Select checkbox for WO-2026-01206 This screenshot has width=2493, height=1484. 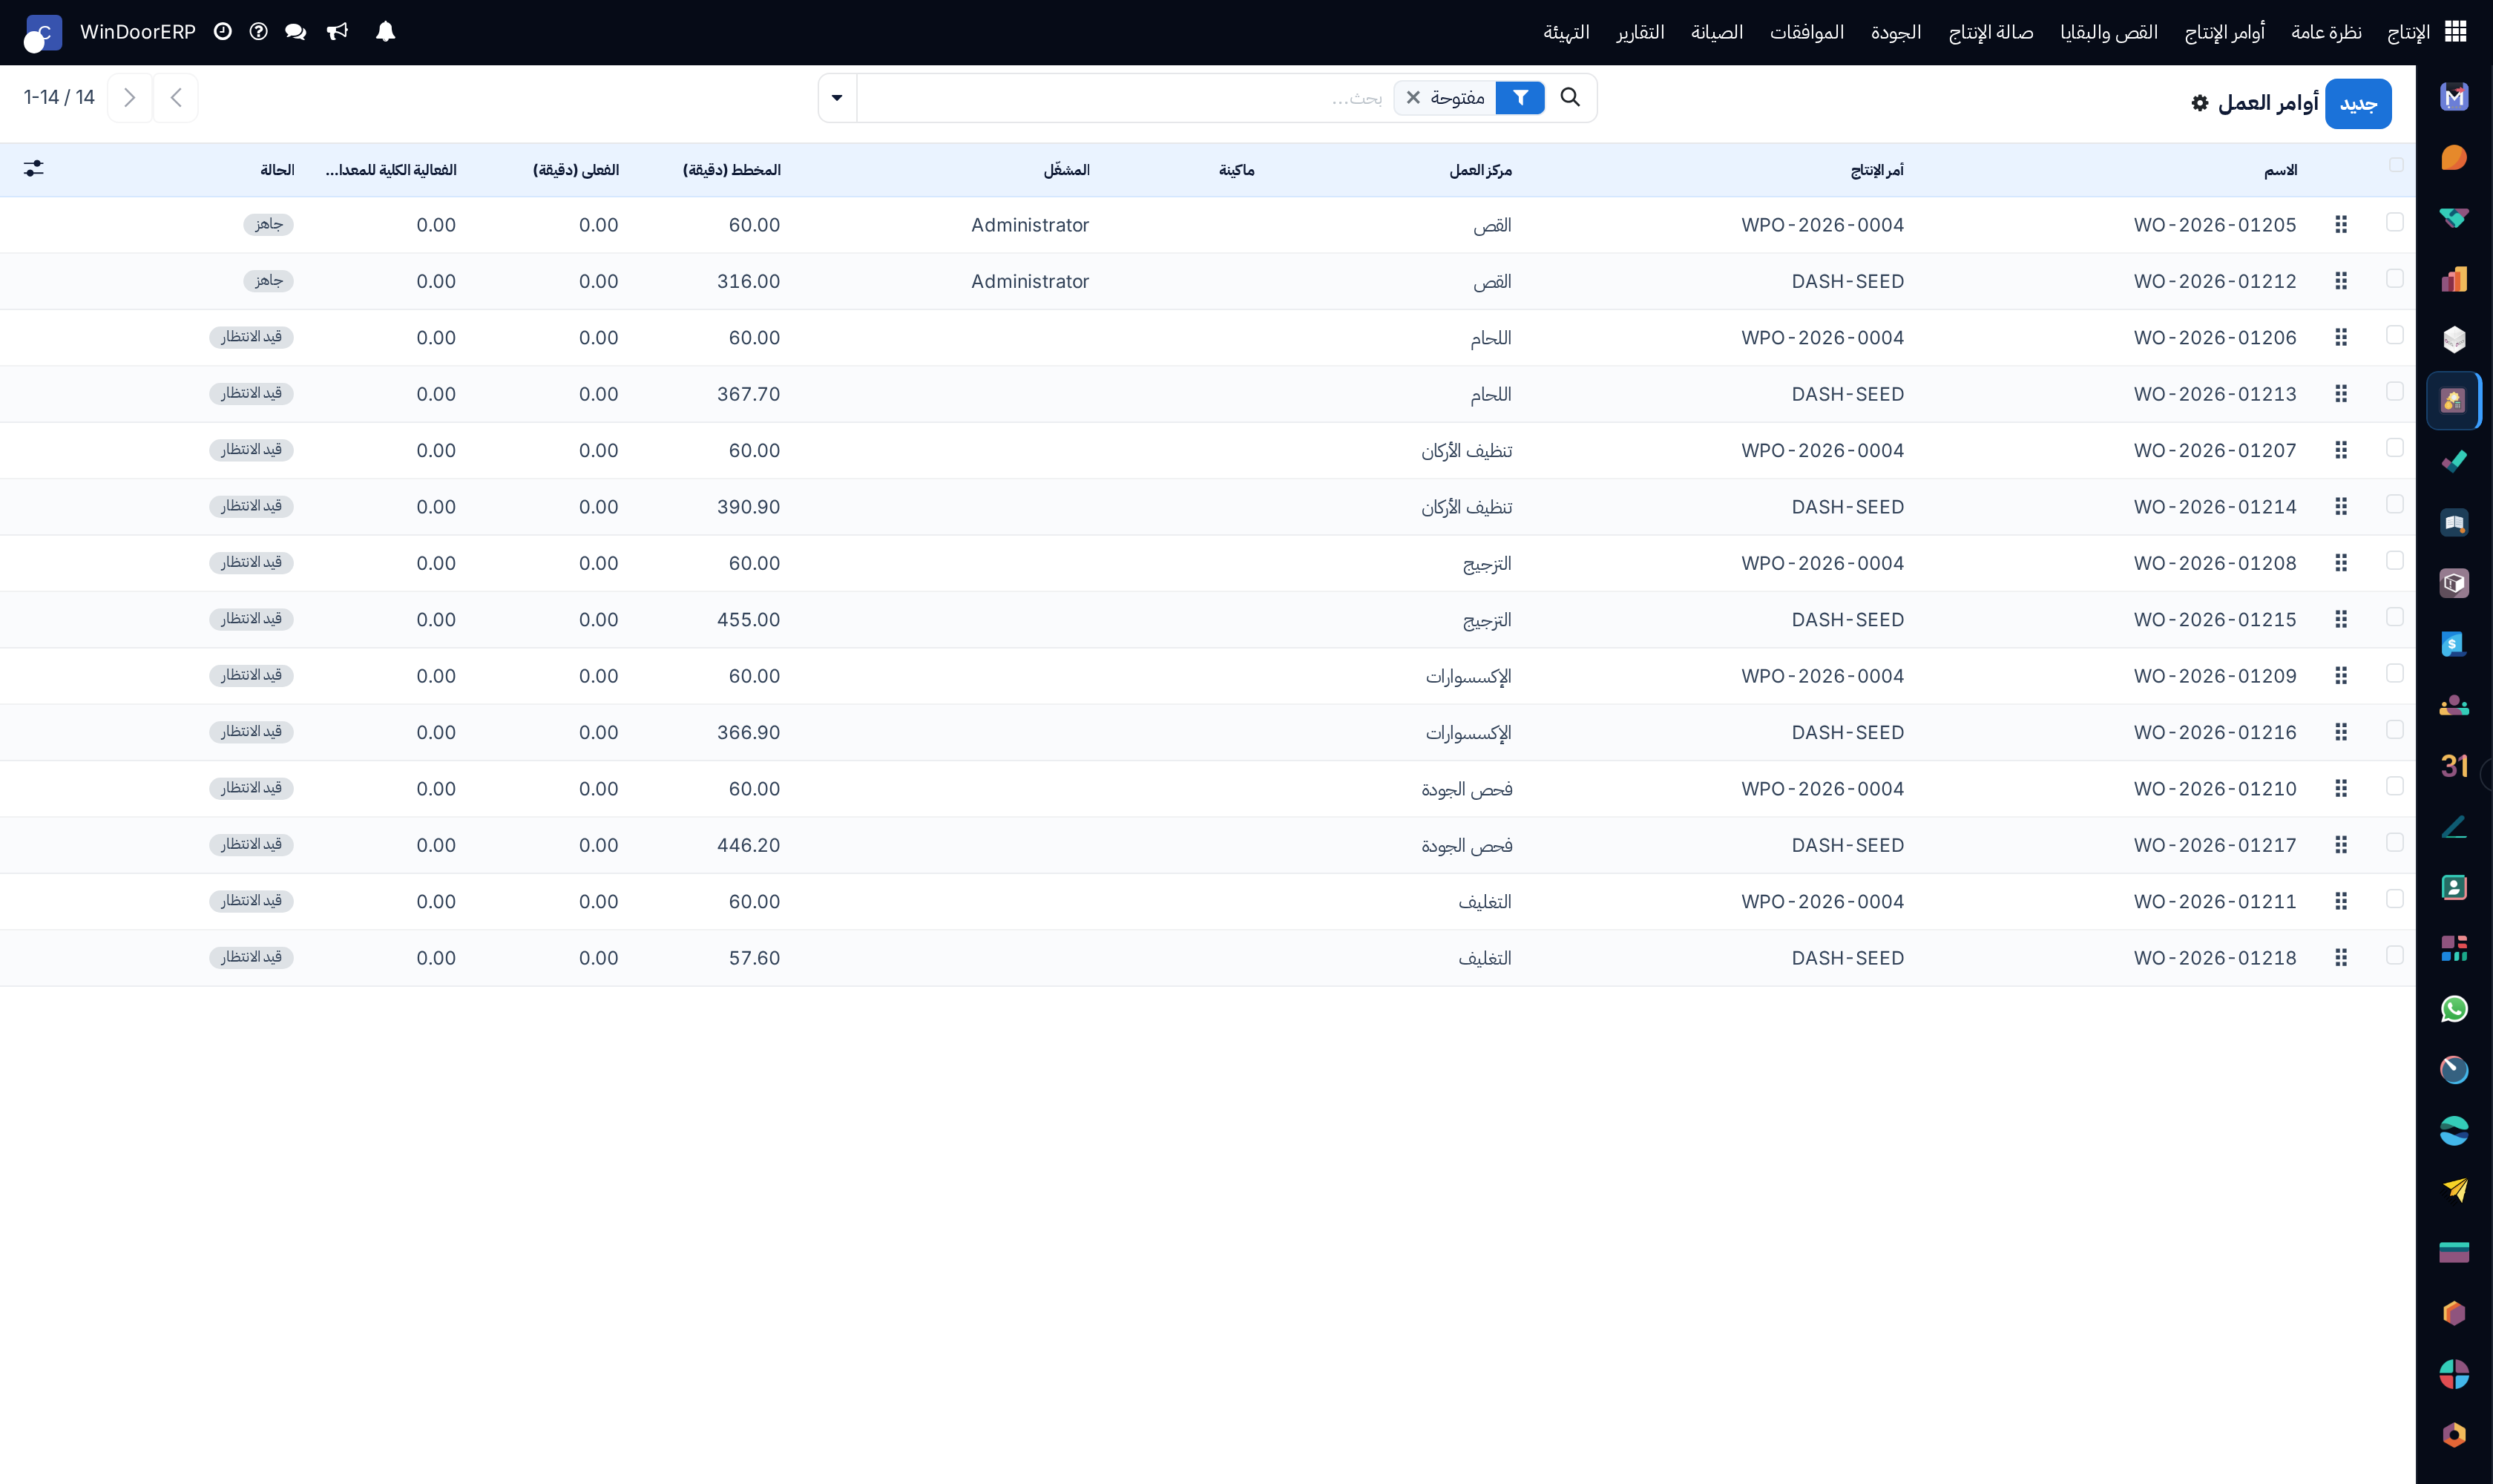pos(2394,335)
